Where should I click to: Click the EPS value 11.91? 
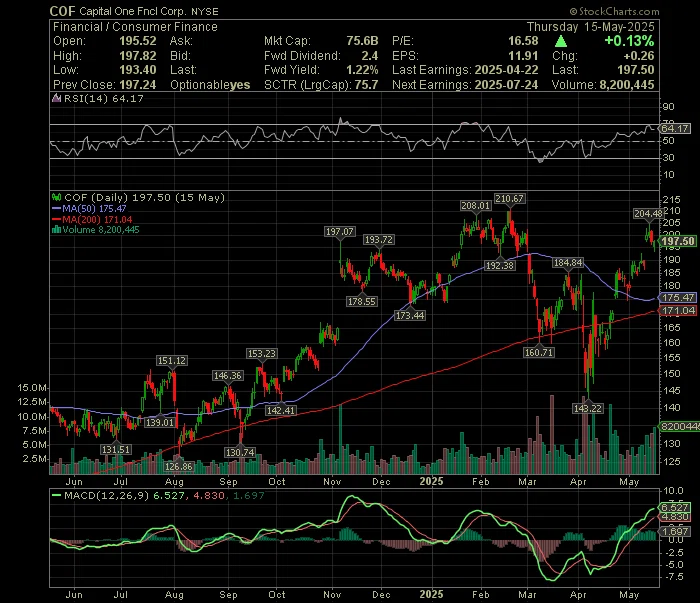click(523, 56)
